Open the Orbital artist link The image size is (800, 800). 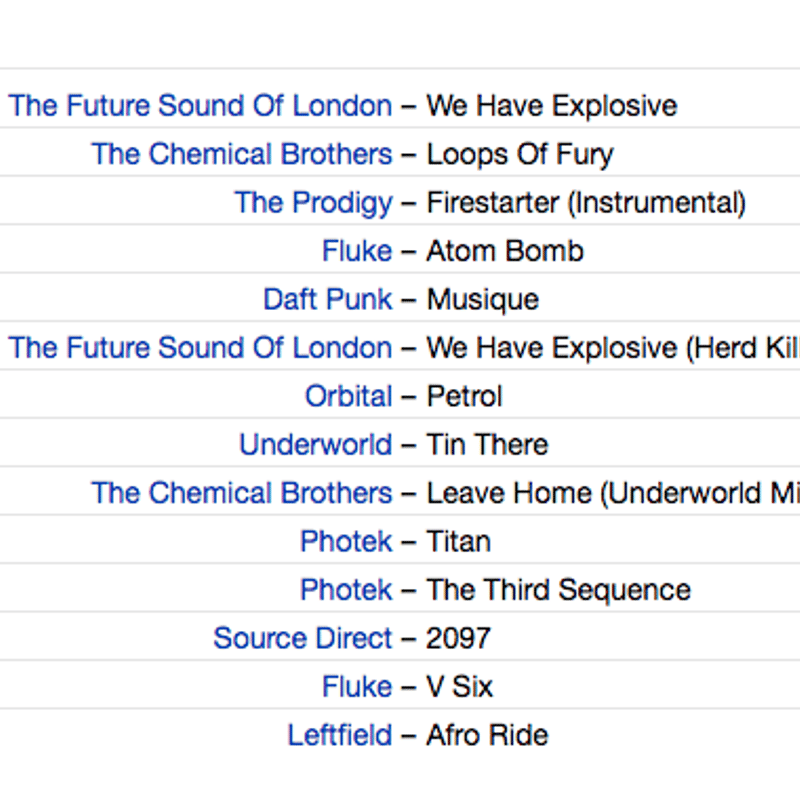[x=348, y=396]
